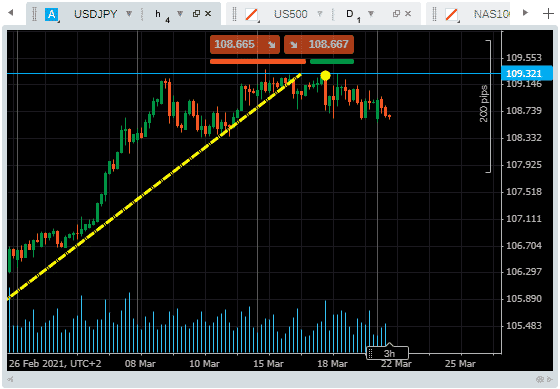Click the 3h candle countdown label
The height and width of the screenshot is (389, 560).
coord(388,353)
